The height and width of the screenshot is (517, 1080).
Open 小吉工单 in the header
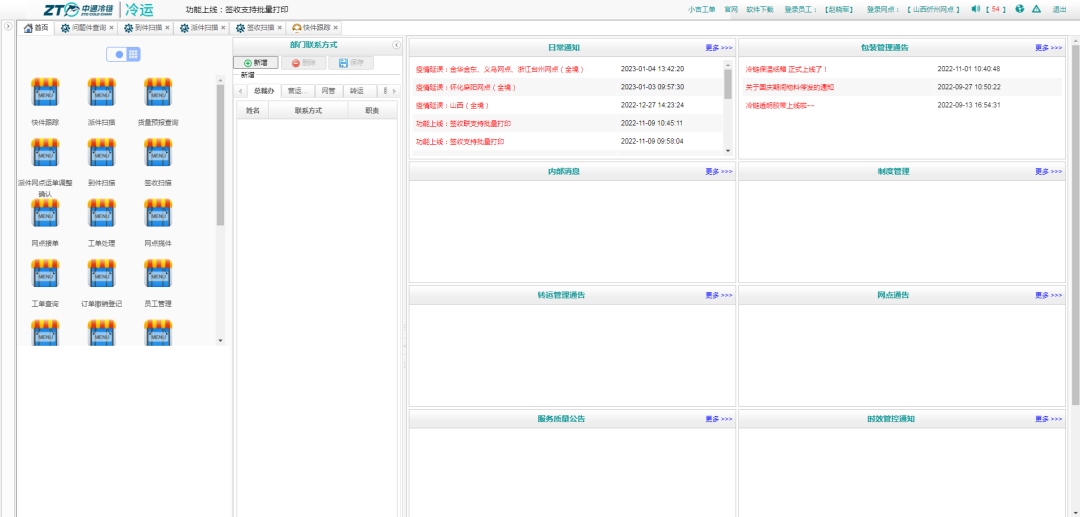coord(701,10)
